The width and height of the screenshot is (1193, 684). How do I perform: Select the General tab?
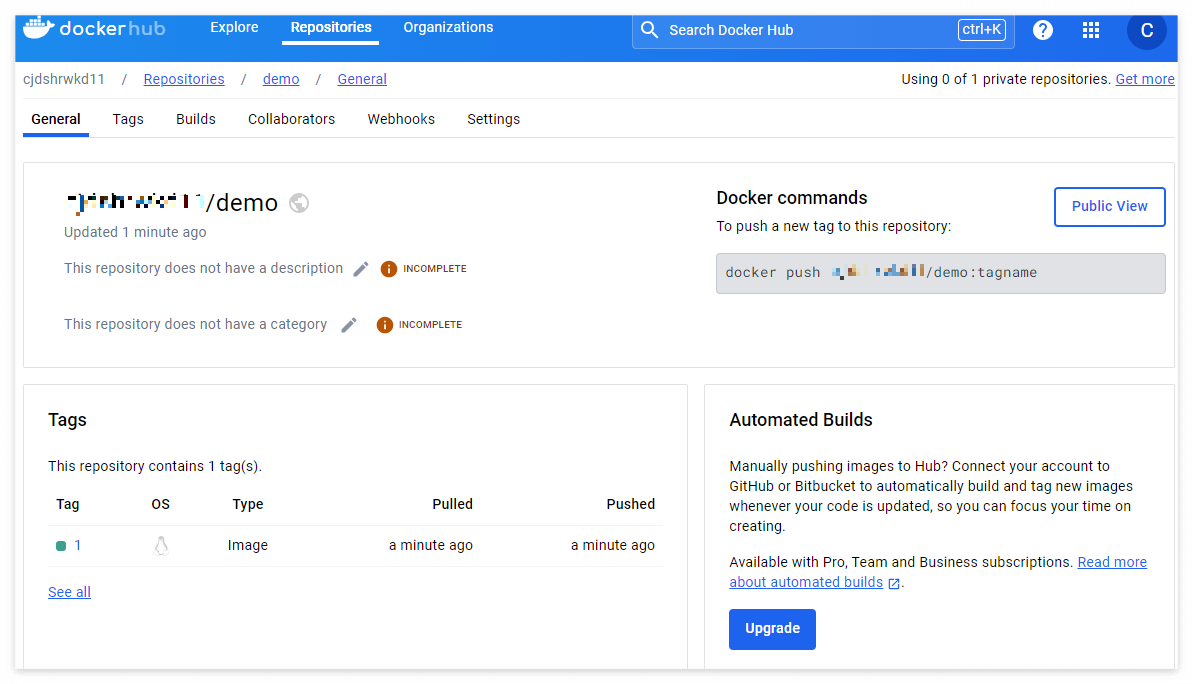pyautogui.click(x=56, y=119)
